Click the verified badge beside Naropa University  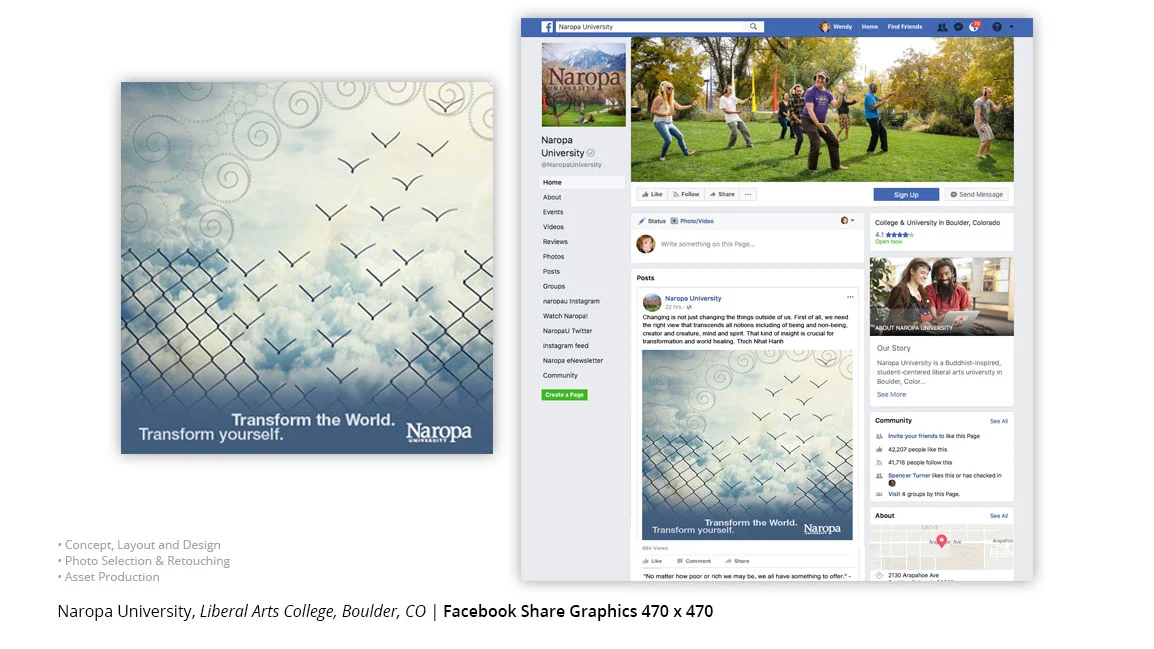point(591,153)
